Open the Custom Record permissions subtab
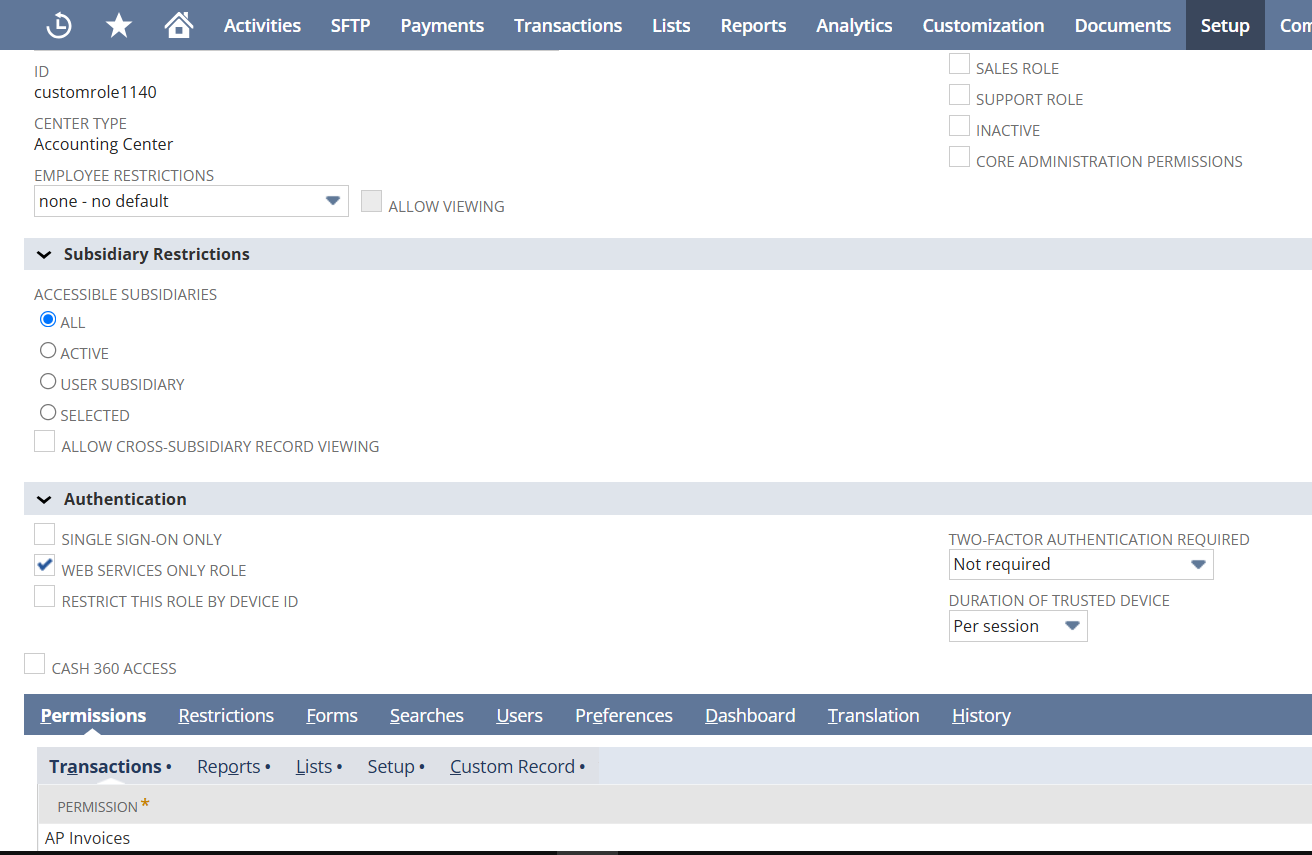The image size is (1312, 855). (512, 767)
